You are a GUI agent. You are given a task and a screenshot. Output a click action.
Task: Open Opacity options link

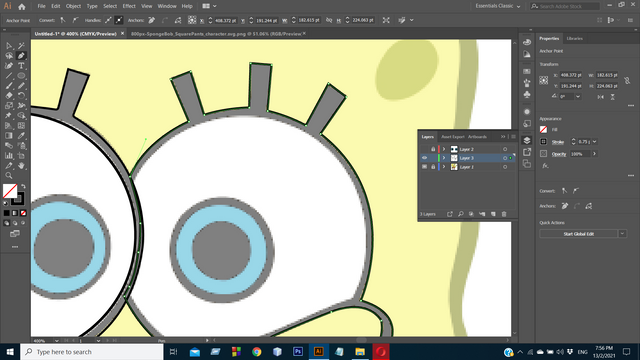(x=559, y=154)
